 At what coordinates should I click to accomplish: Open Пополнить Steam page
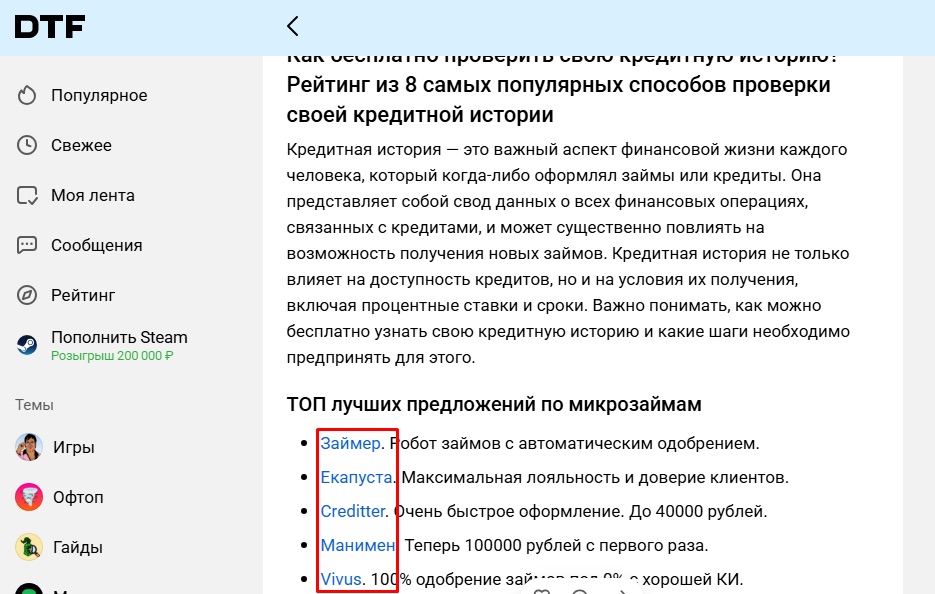[119, 338]
